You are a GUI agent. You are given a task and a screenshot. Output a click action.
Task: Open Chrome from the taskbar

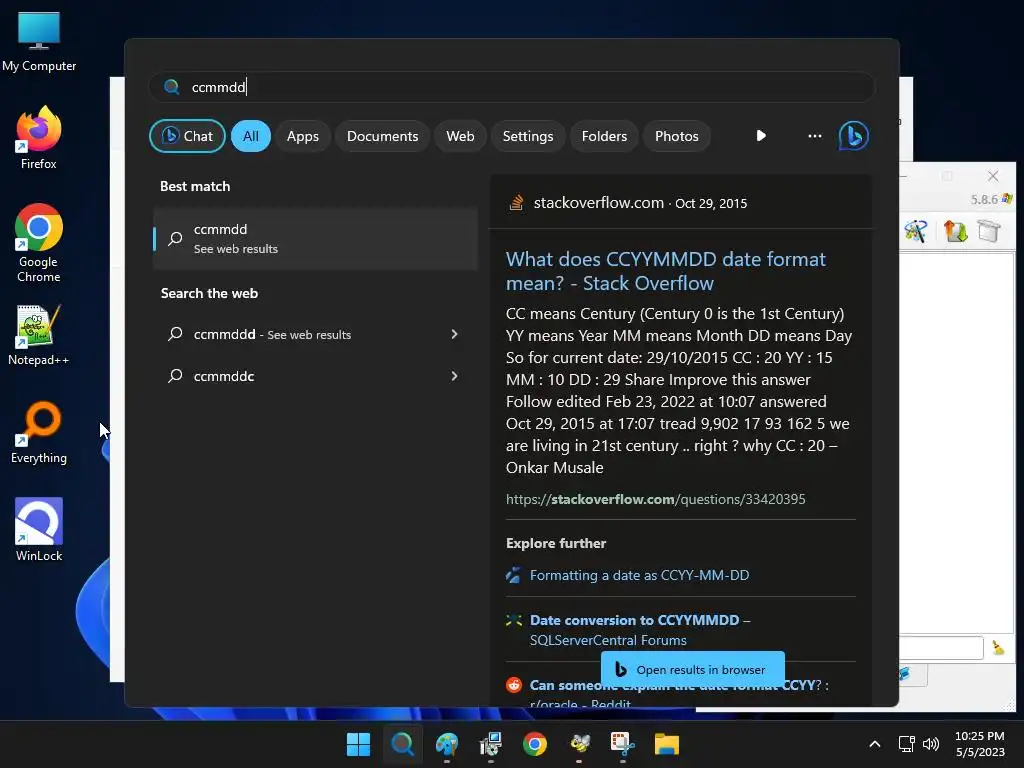tap(534, 744)
